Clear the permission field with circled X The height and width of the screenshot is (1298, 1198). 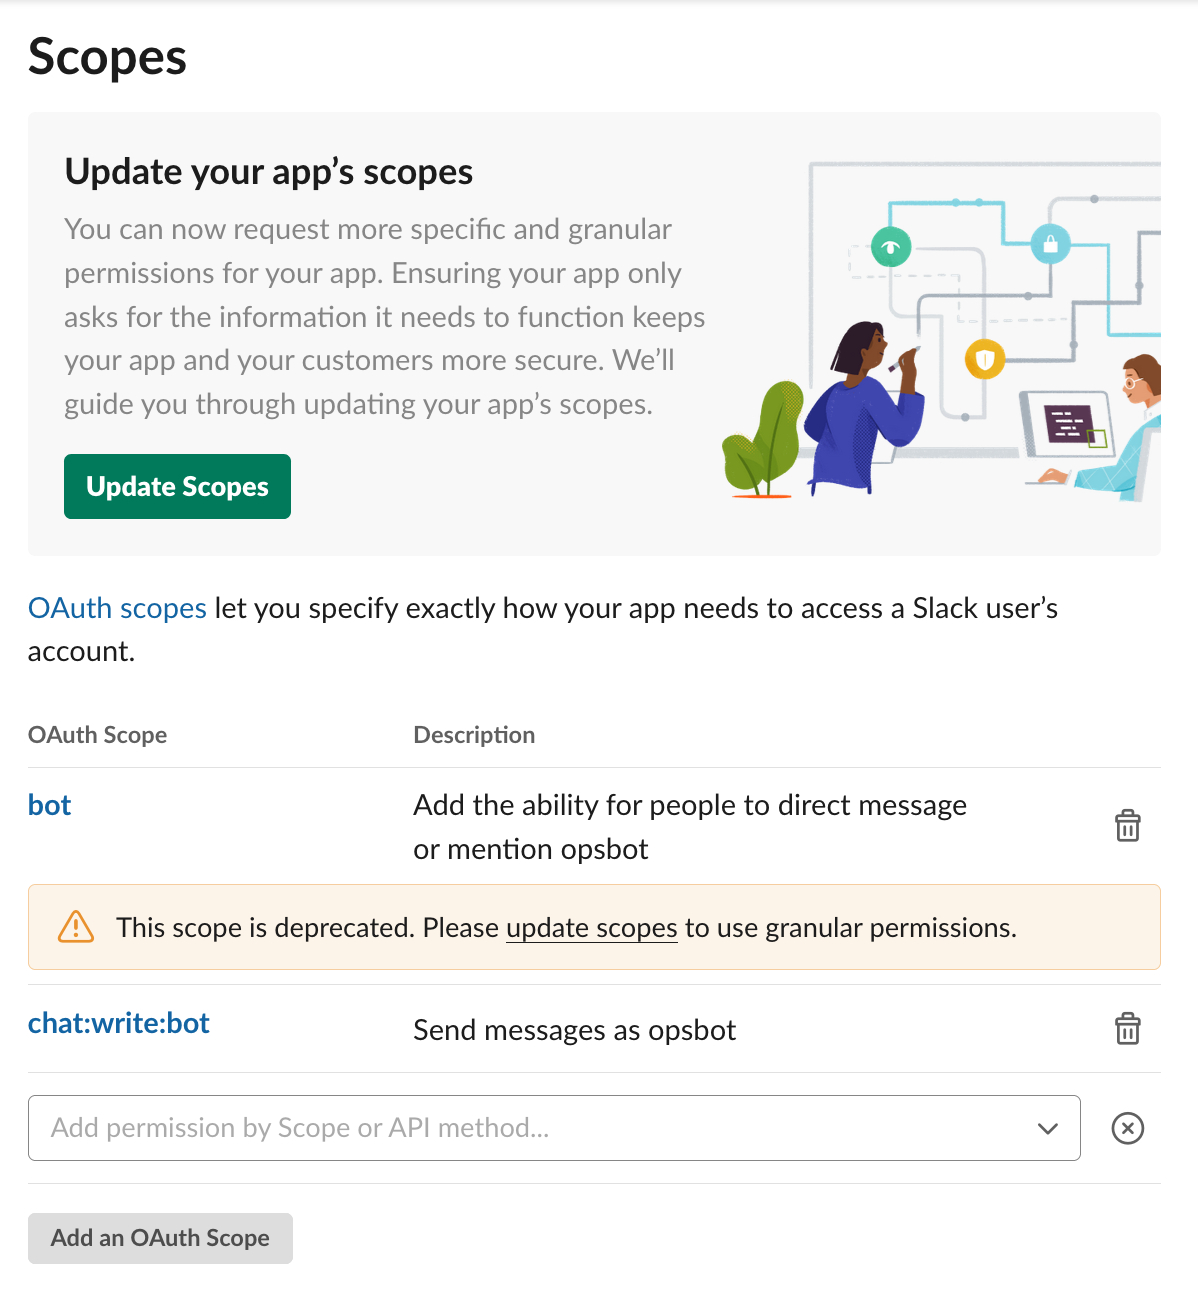point(1127,1128)
